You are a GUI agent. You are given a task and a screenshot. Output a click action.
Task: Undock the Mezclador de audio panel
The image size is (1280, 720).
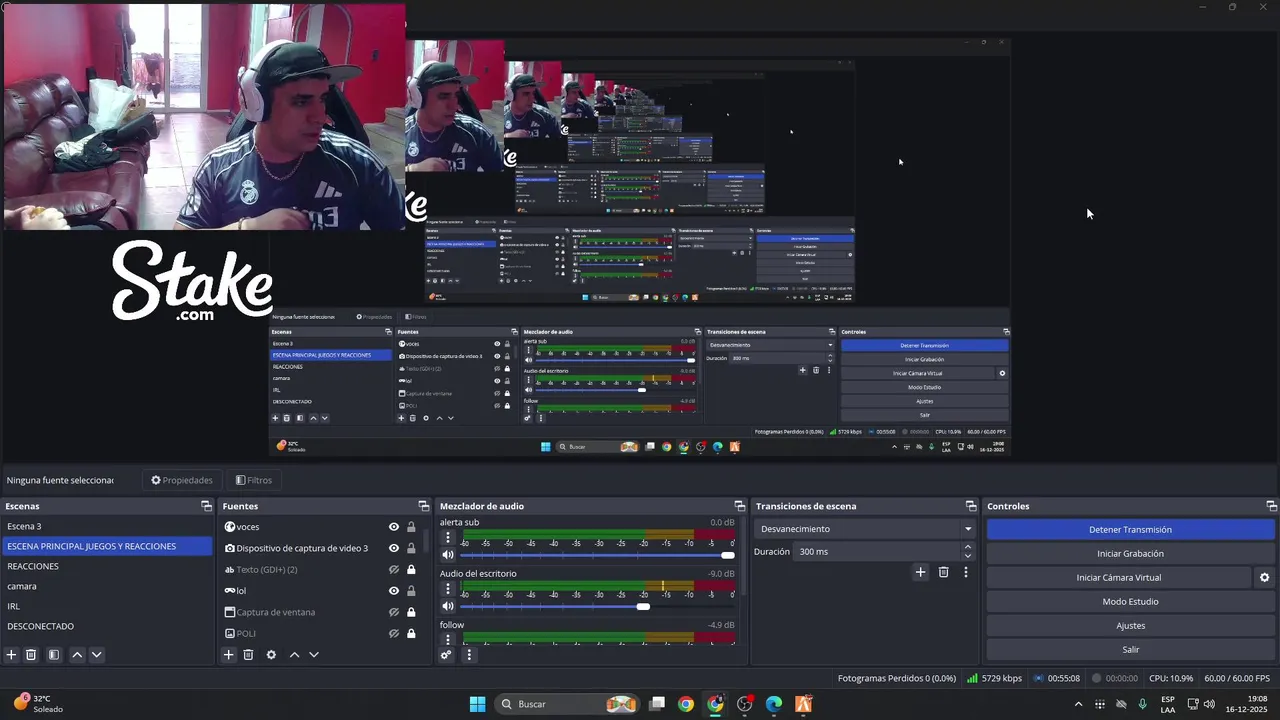[740, 506]
